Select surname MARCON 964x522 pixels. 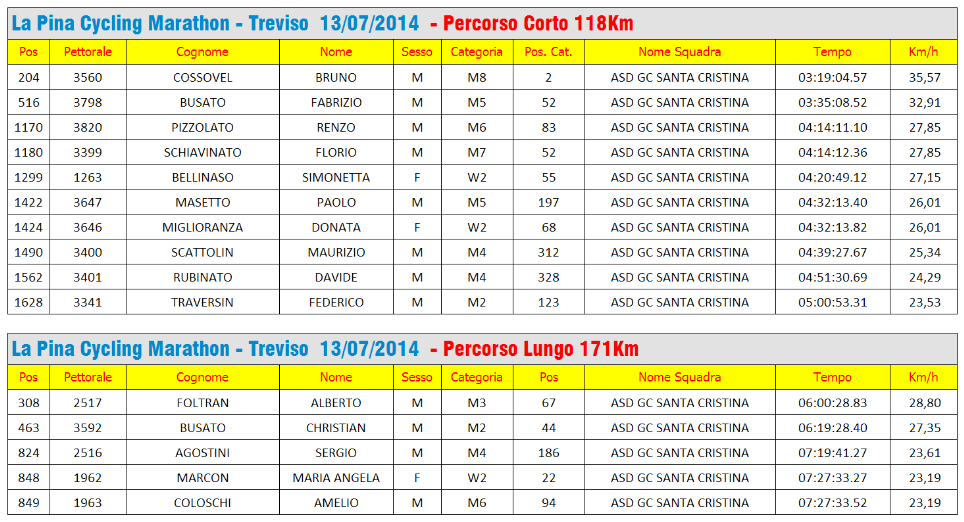pyautogui.click(x=202, y=478)
